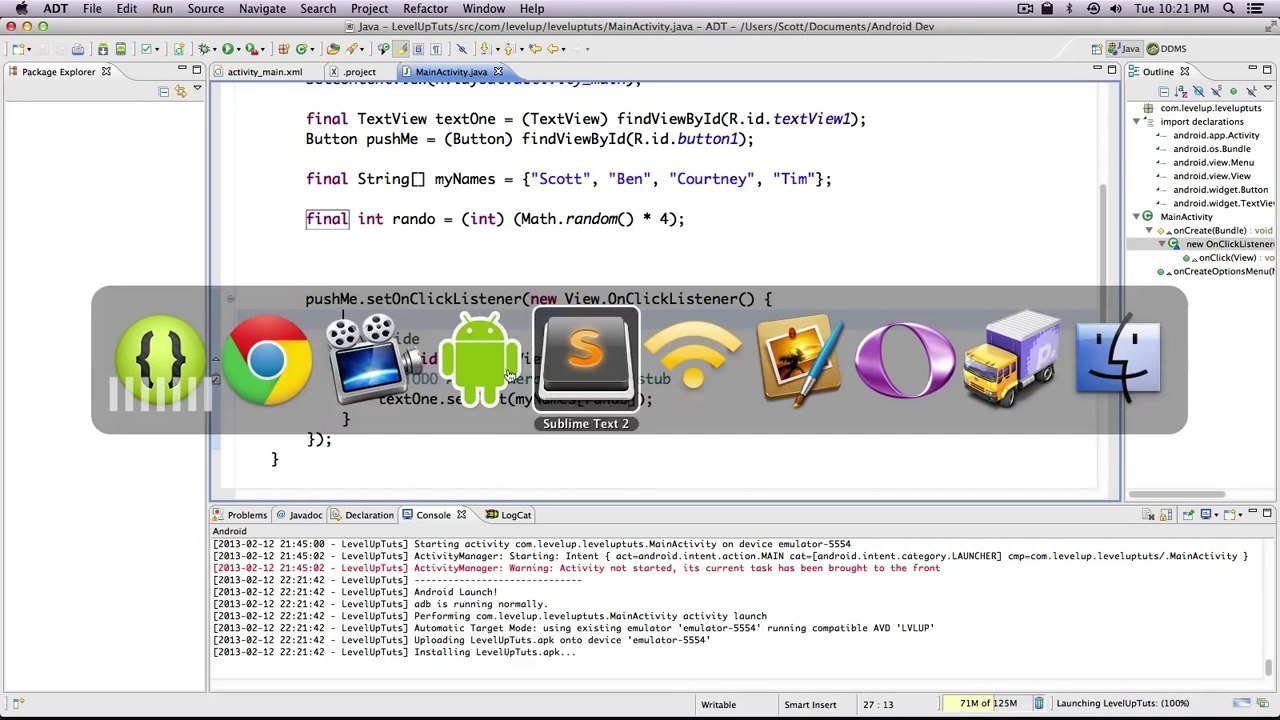Viewport: 1280px width, 720px height.
Task: Select Finder icon in the app switcher
Action: (x=1118, y=360)
